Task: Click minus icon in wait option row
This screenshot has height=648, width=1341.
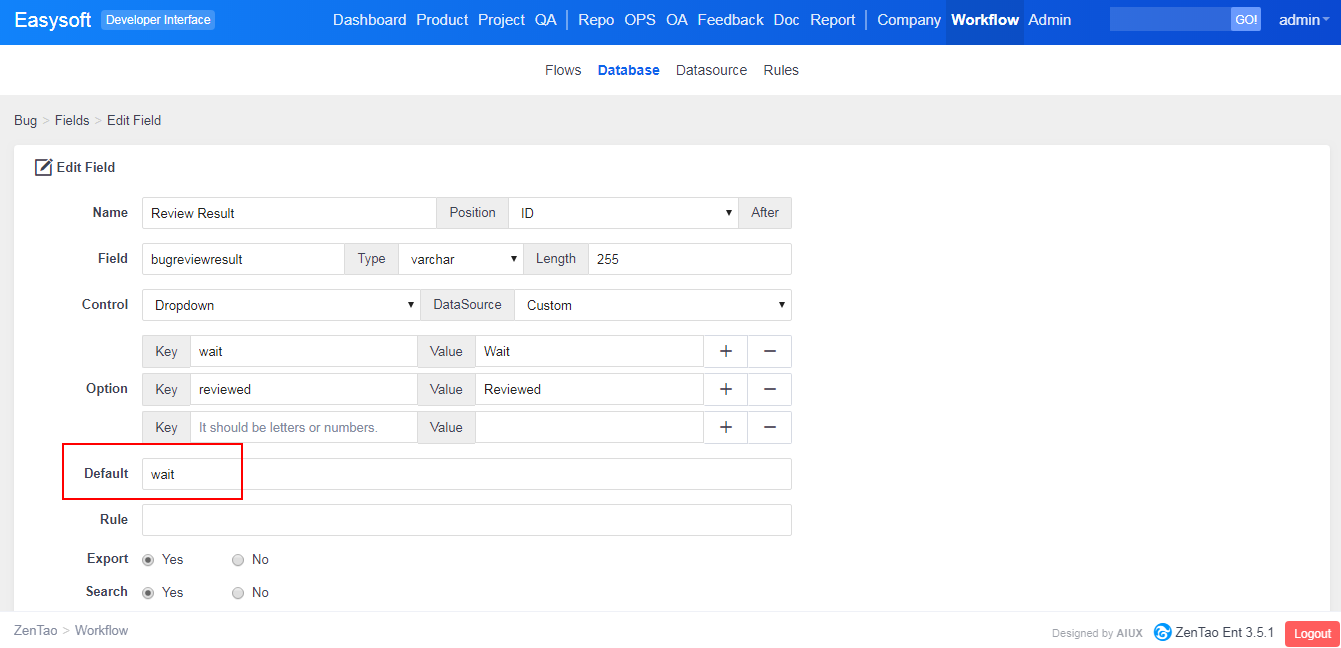Action: point(770,351)
